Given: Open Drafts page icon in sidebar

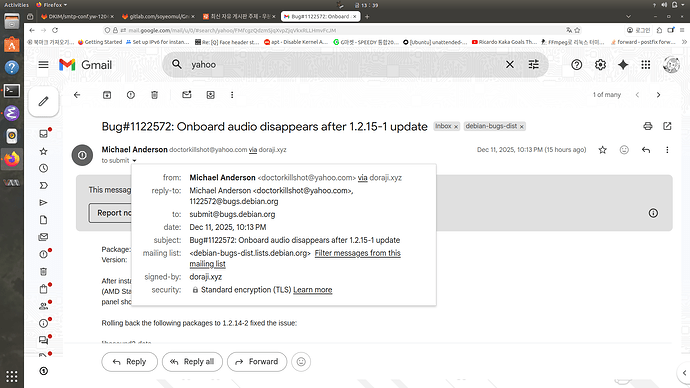Looking at the screenshot, I should [x=44, y=220].
